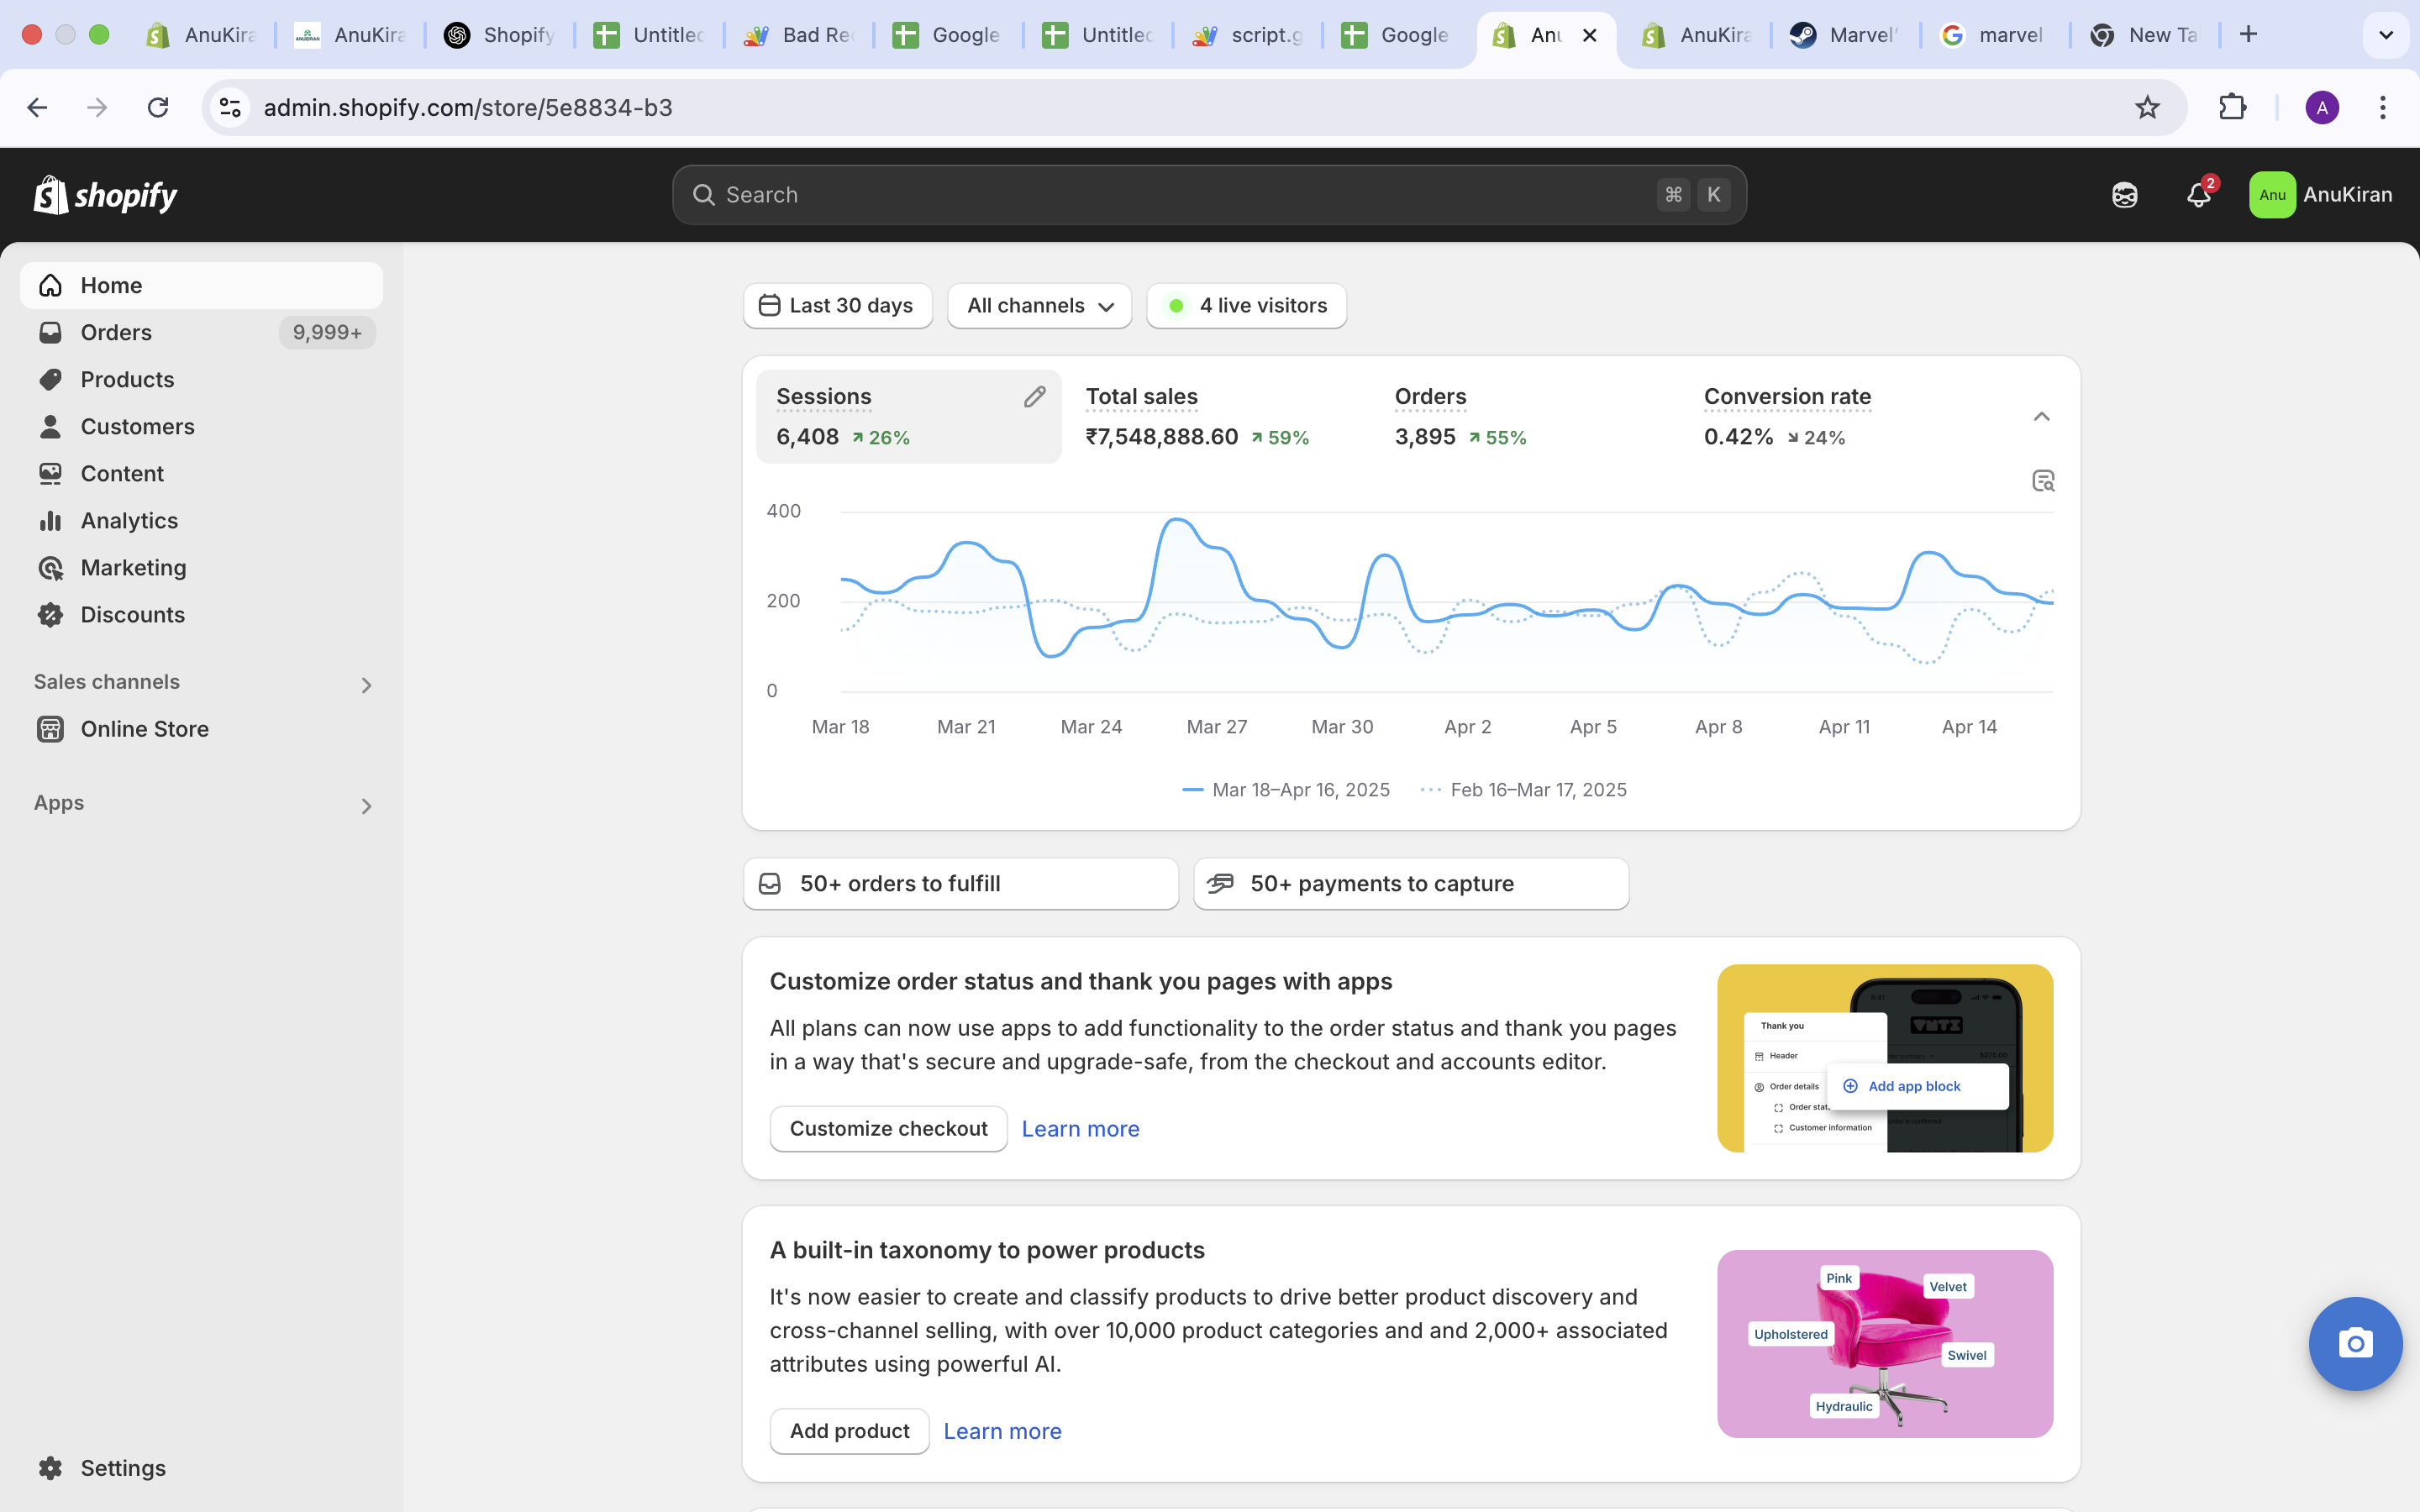Image resolution: width=2420 pixels, height=1512 pixels.
Task: Open Shopify assistant icon in top bar
Action: (2124, 194)
